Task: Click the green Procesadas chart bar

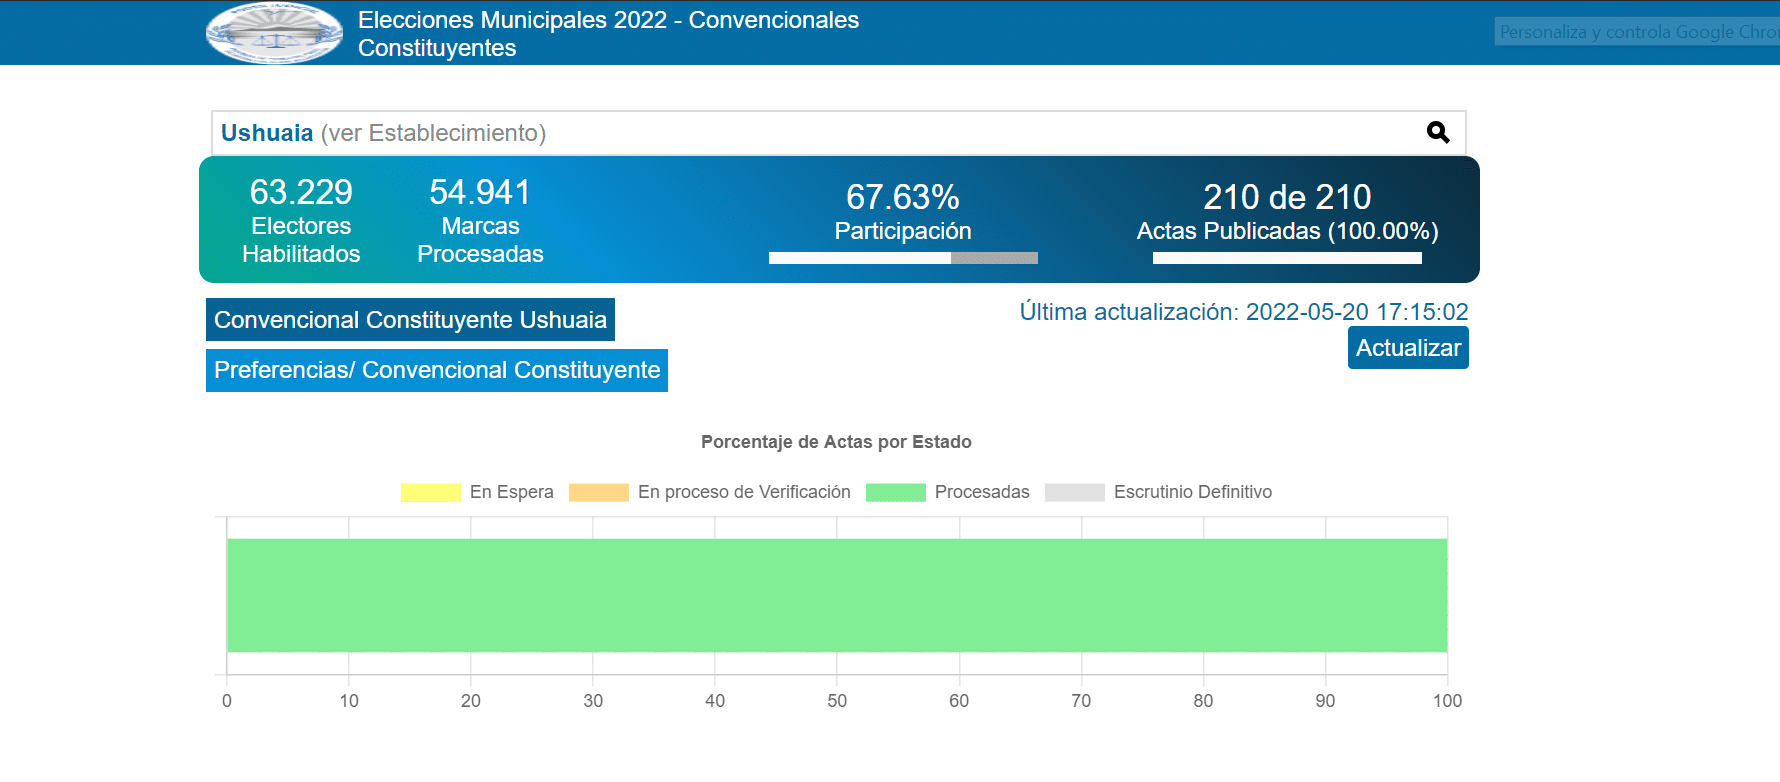Action: 837,595
